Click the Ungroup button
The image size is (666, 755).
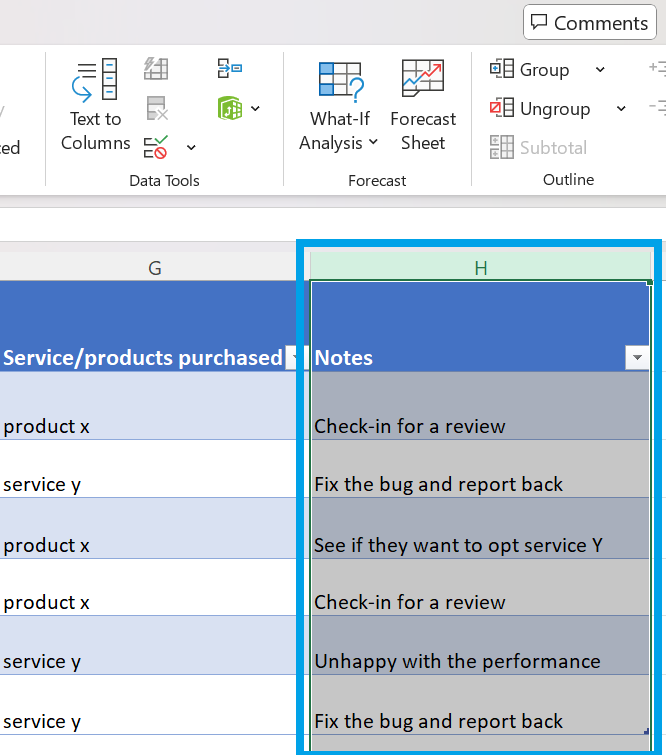pyautogui.click(x=540, y=109)
